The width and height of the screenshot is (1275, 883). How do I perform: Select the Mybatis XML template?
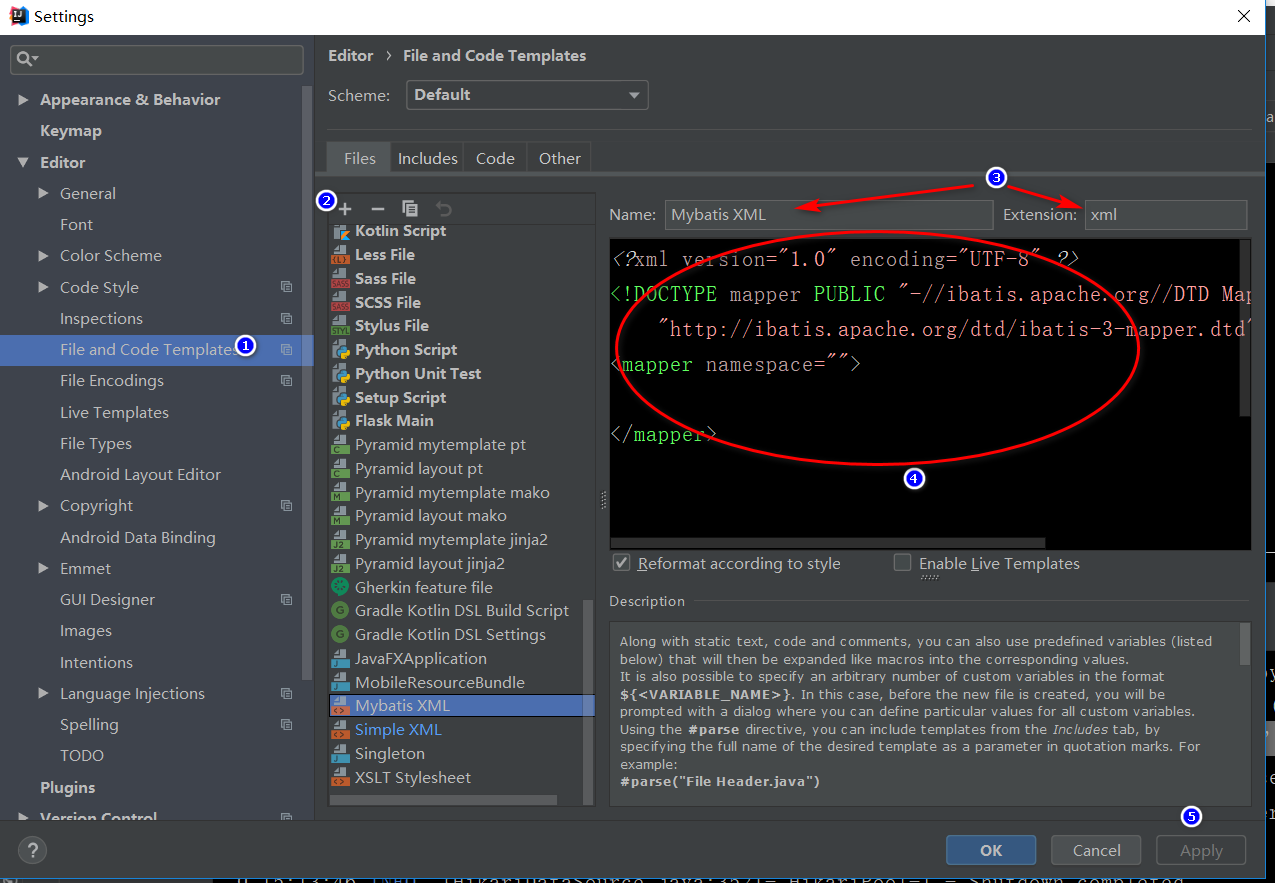(461, 706)
